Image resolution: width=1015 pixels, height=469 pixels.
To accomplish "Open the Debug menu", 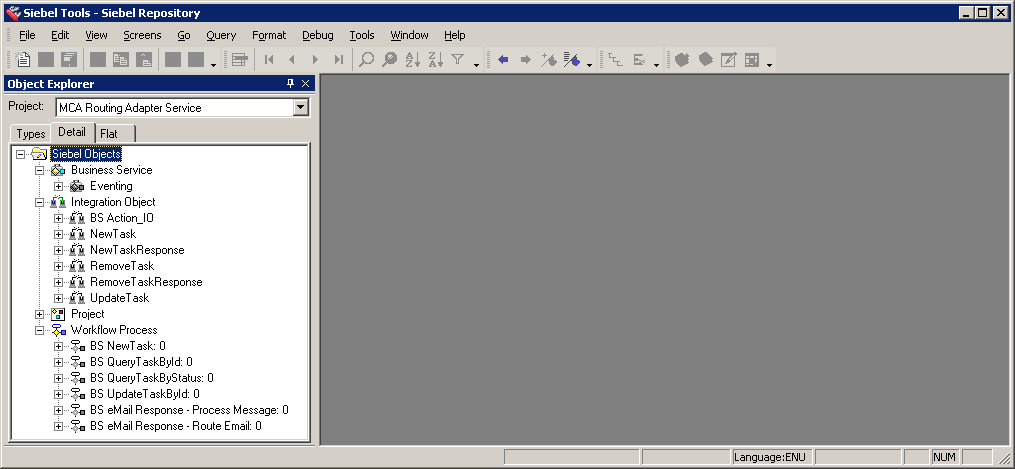I will click(x=318, y=35).
